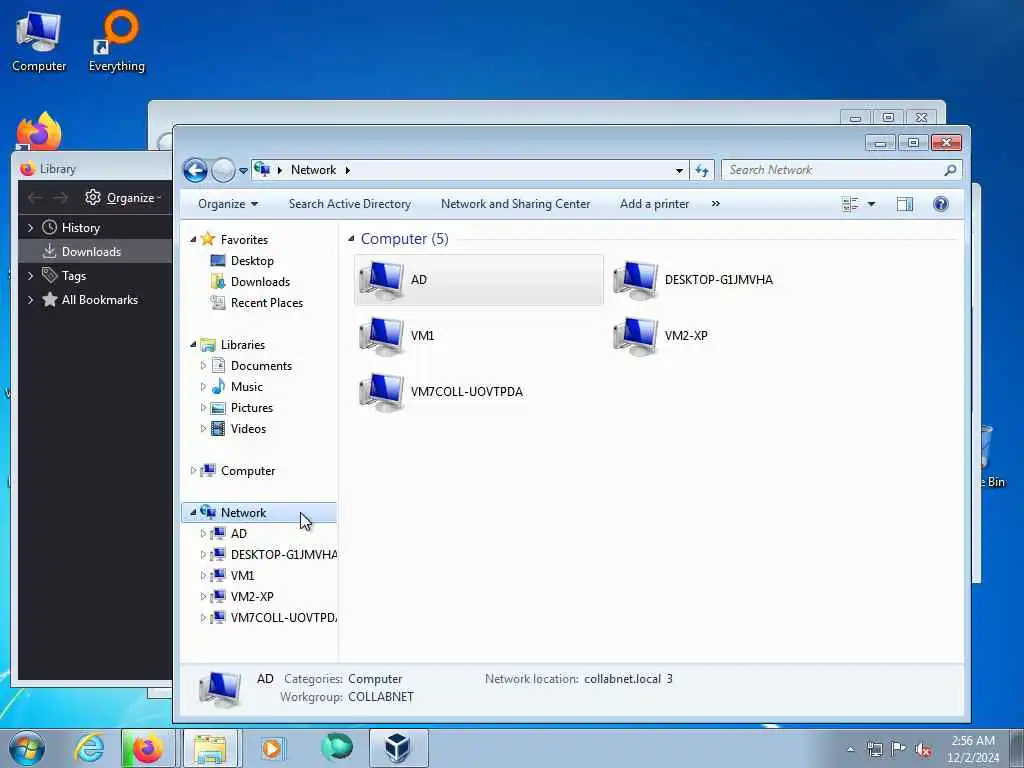The height and width of the screenshot is (768, 1024).
Task: Select Downloads in Firefox Library sidebar
Action: (95, 251)
